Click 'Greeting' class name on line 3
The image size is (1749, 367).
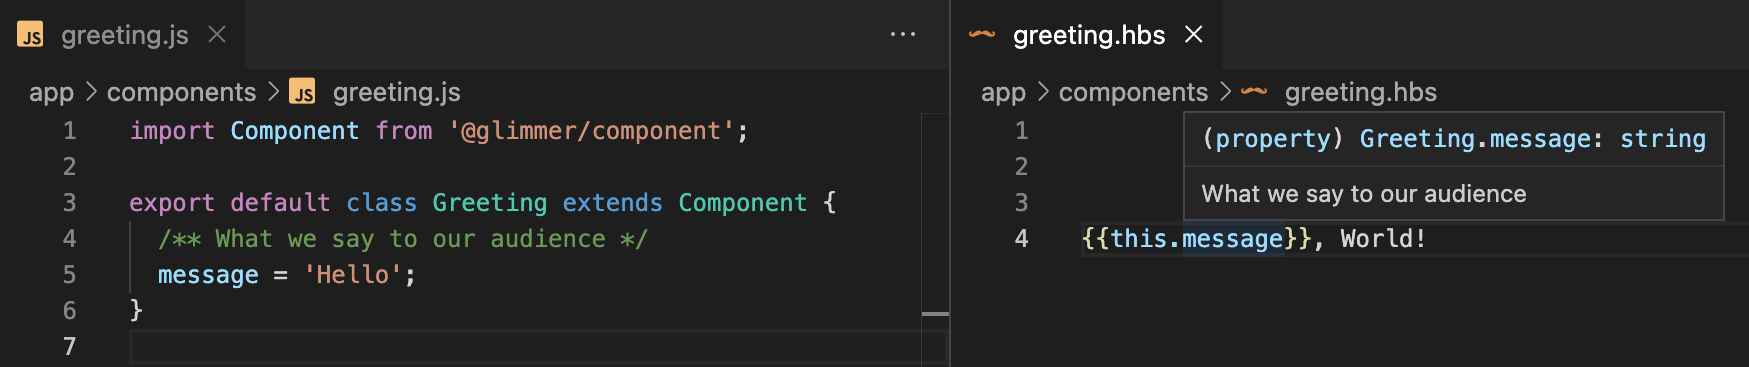pyautogui.click(x=490, y=203)
